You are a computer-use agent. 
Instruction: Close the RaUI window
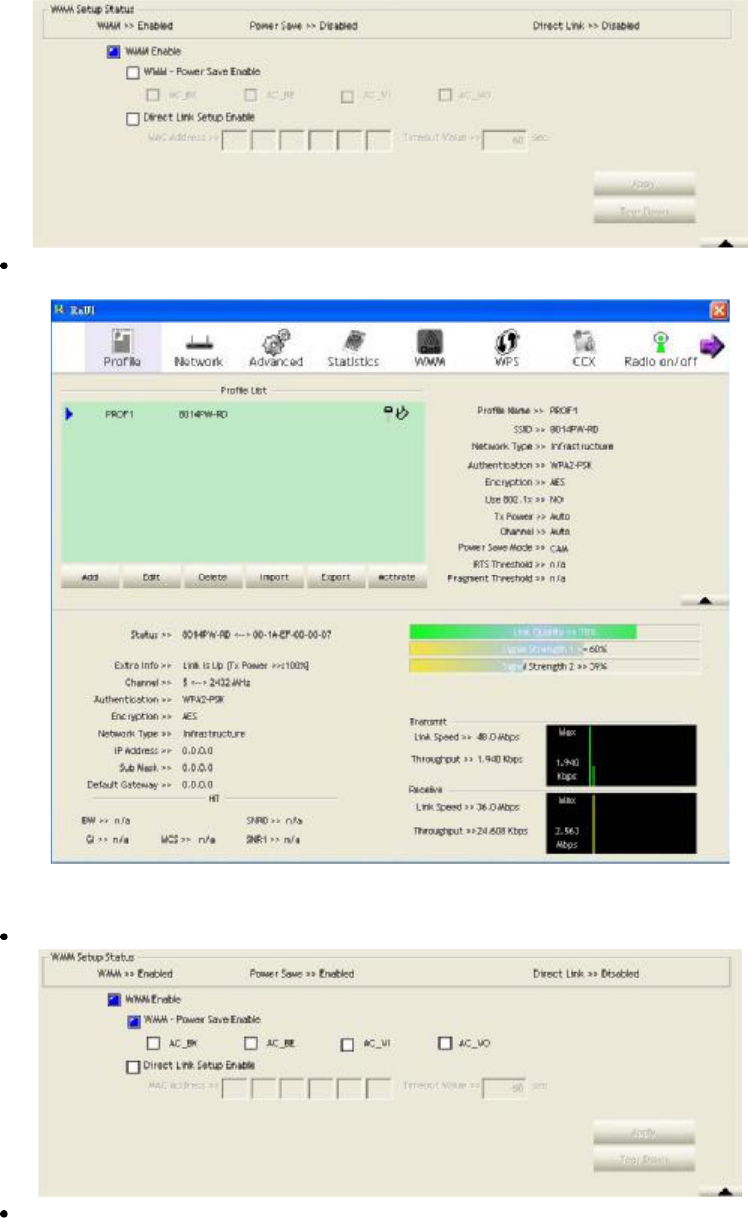click(x=719, y=310)
